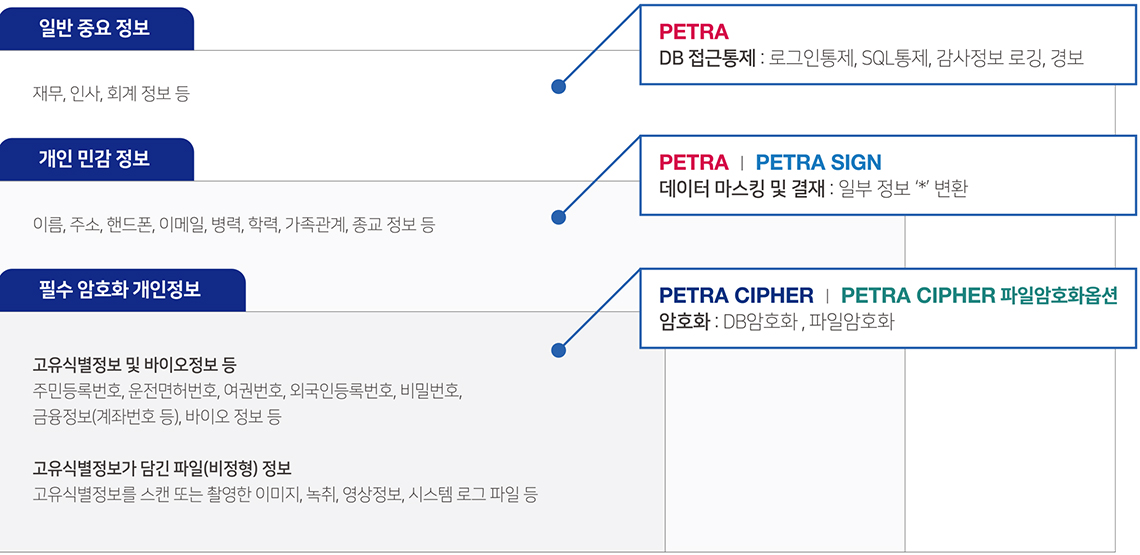
Task: Click 고유식별정보를 스캔 또는 촬영한 이미지 line
Action: tap(285, 495)
